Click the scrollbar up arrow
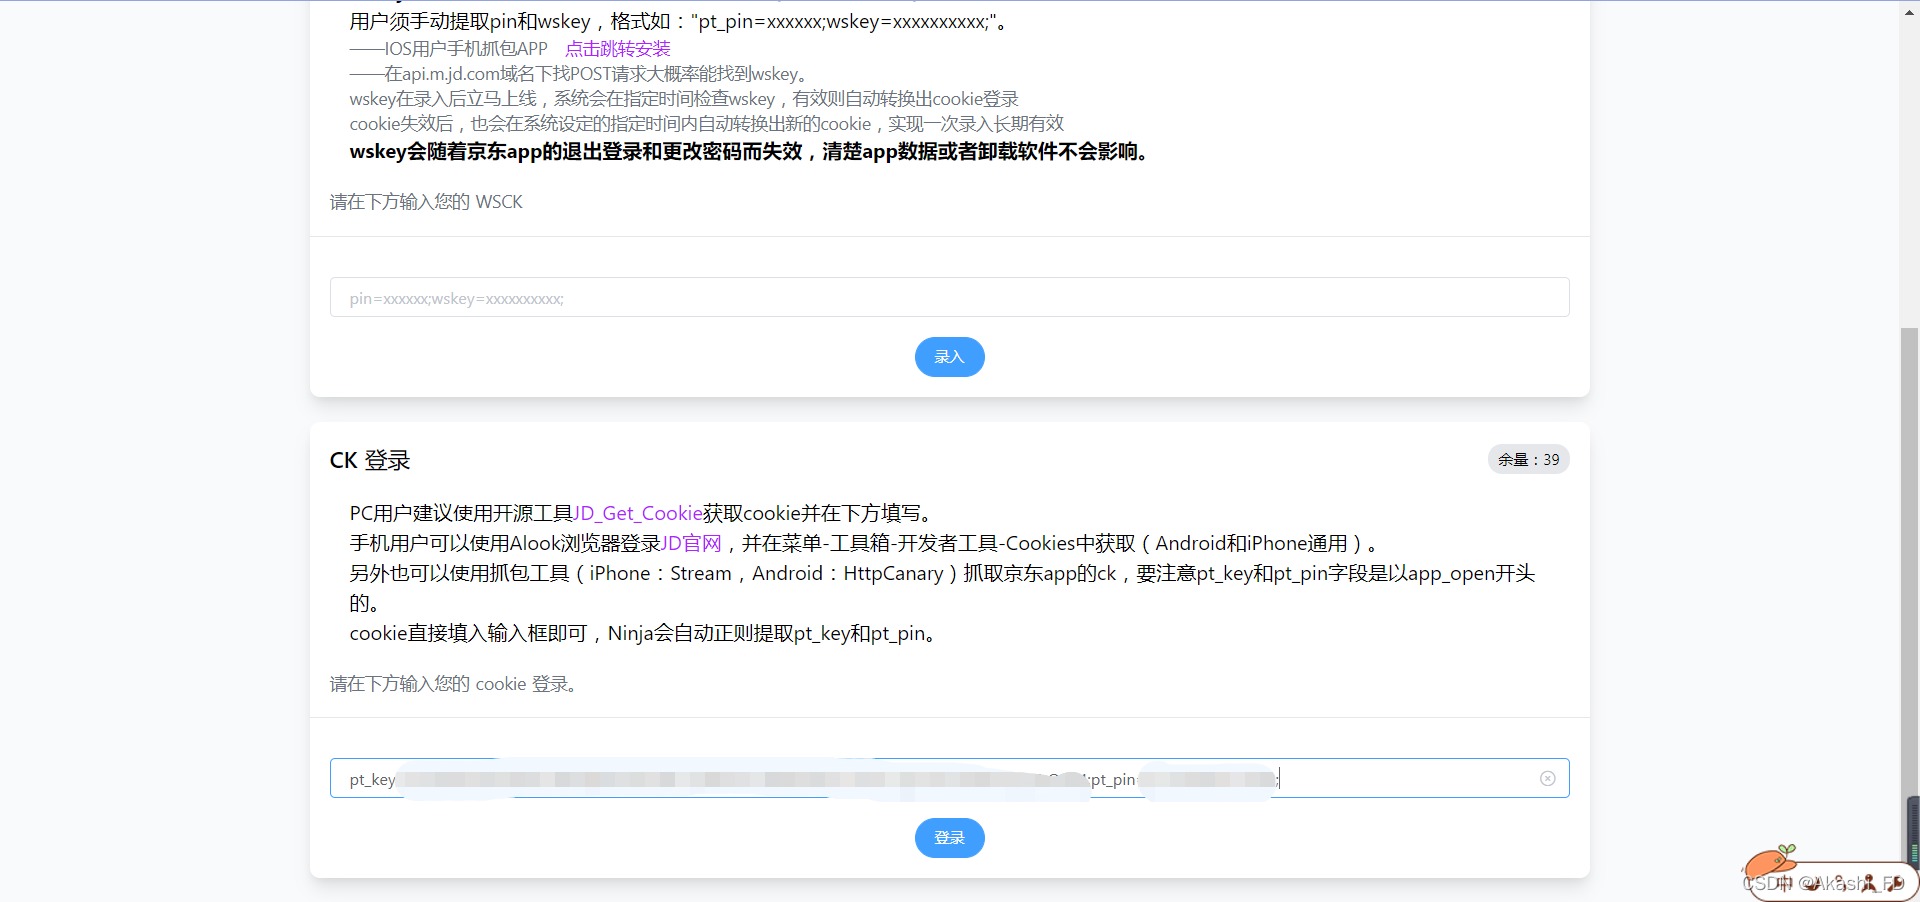1920x902 pixels. click(x=1908, y=10)
